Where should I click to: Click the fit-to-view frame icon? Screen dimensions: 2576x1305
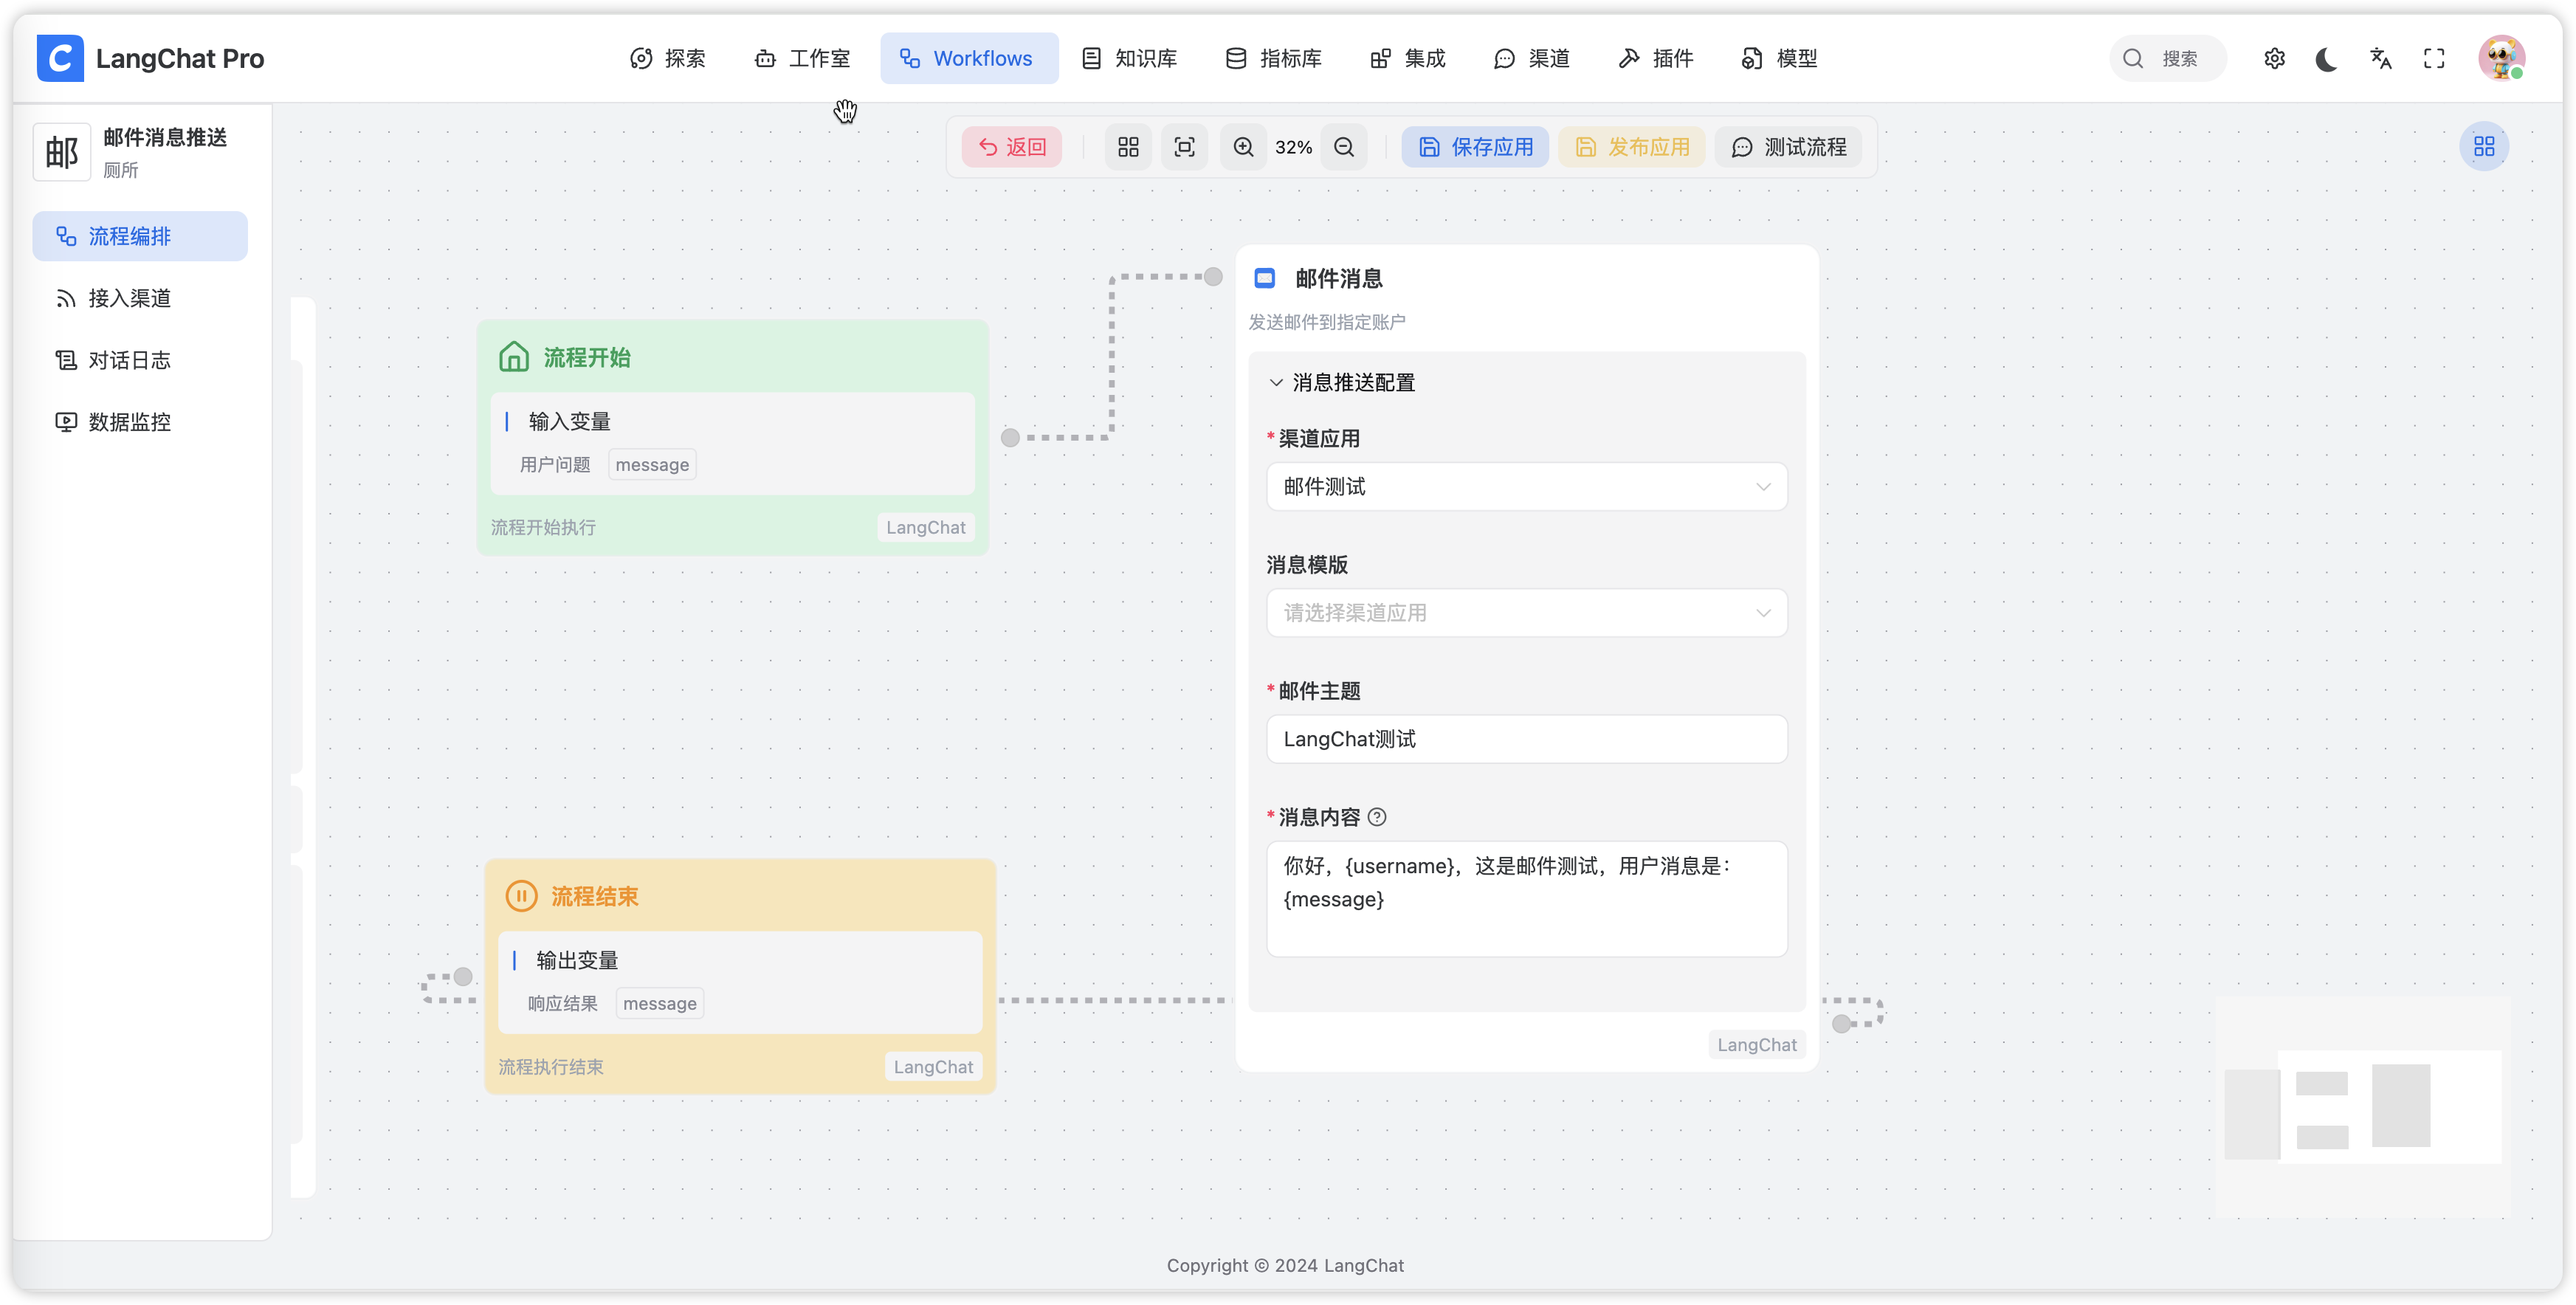pos(1184,147)
